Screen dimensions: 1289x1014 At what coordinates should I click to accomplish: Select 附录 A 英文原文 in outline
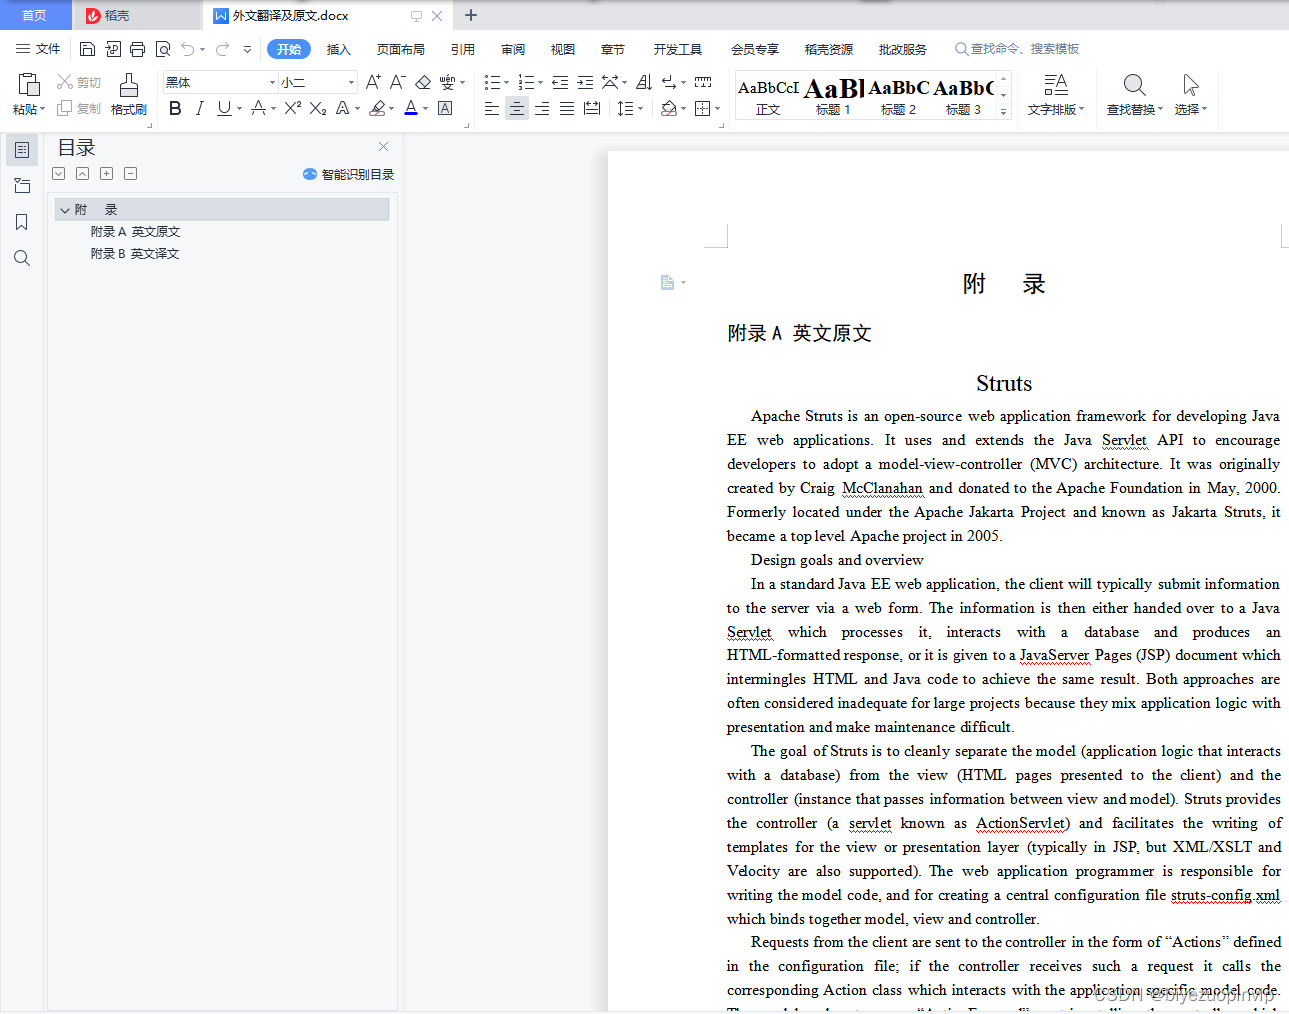(136, 232)
